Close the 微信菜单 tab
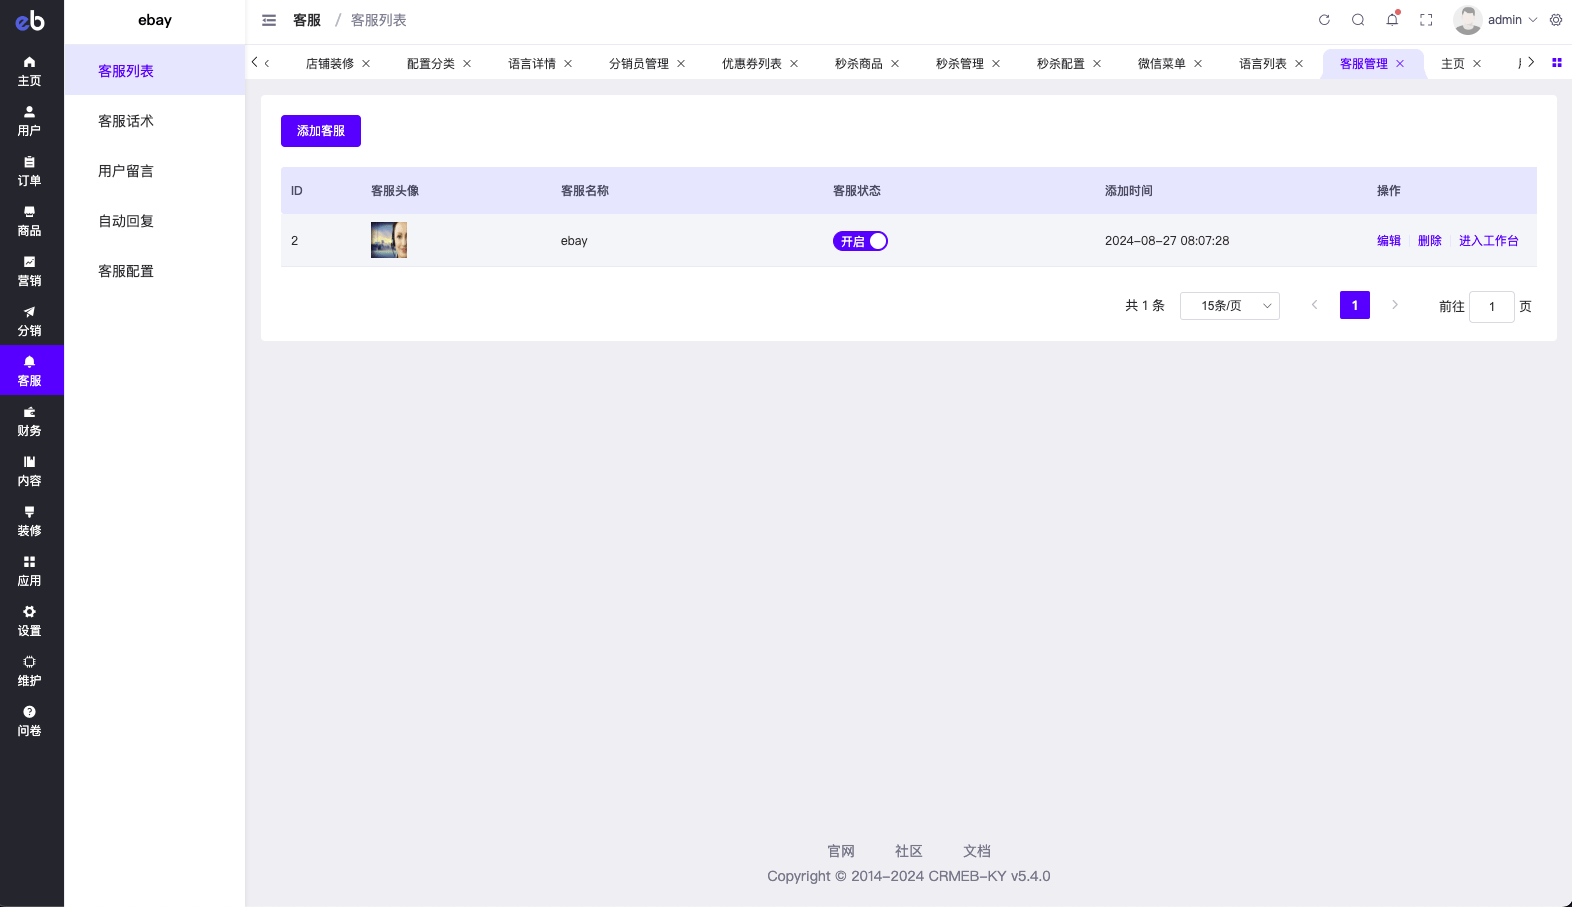The height and width of the screenshot is (907, 1572). (1198, 64)
